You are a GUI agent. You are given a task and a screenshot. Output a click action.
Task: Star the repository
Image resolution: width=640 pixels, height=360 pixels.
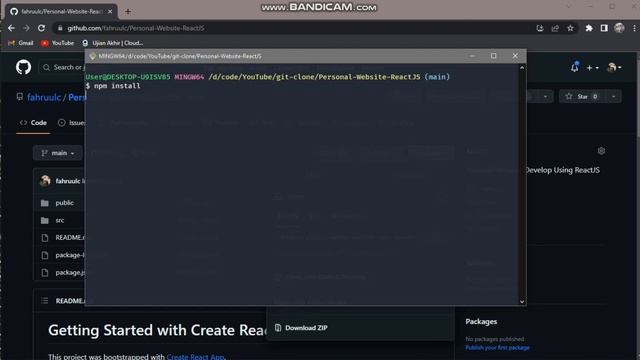(582, 96)
